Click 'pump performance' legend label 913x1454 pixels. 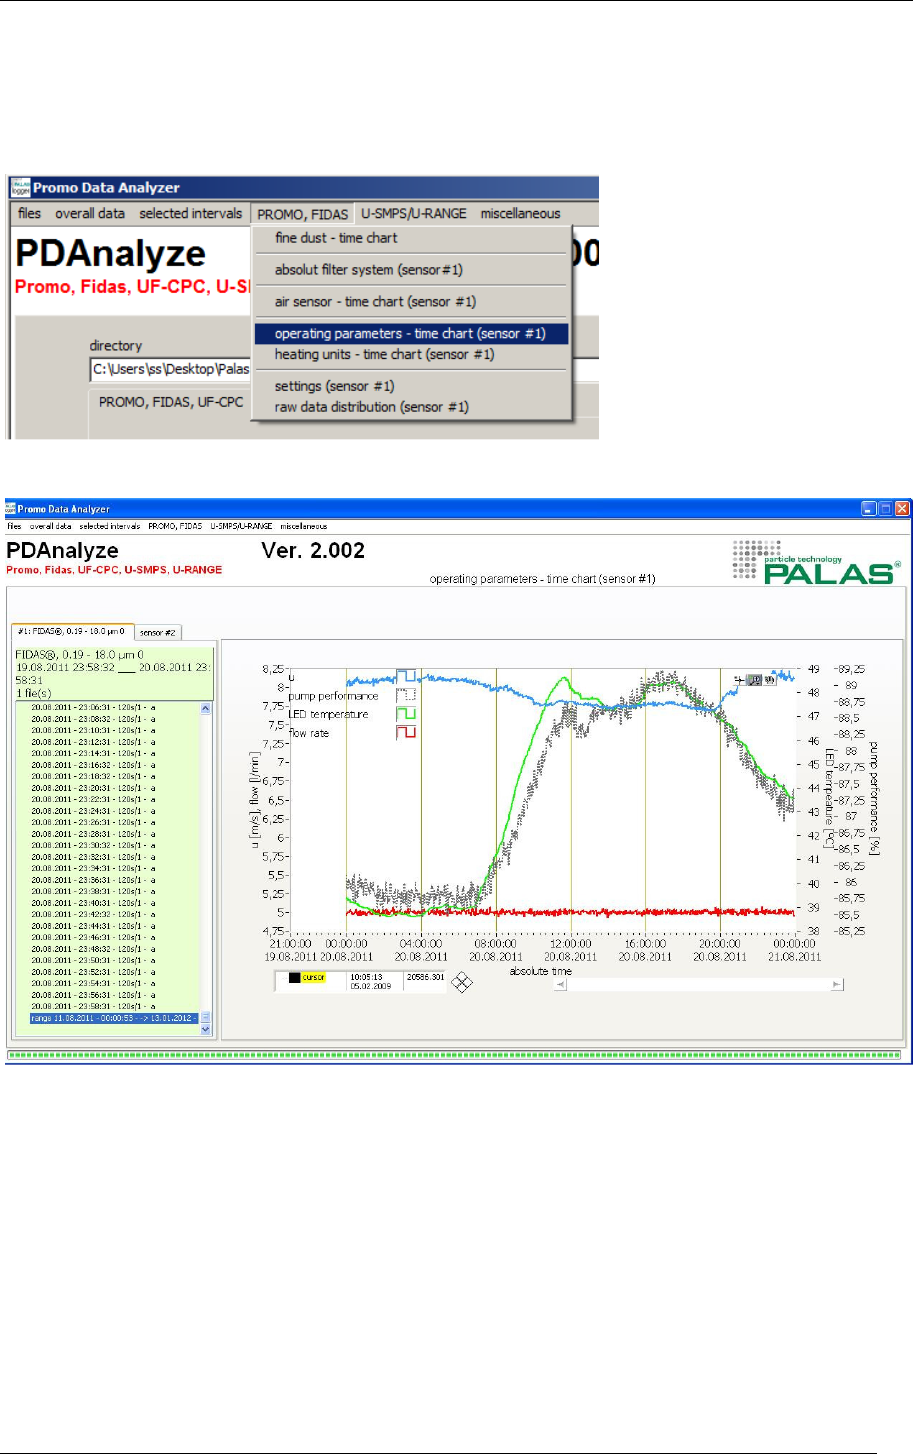point(334,696)
